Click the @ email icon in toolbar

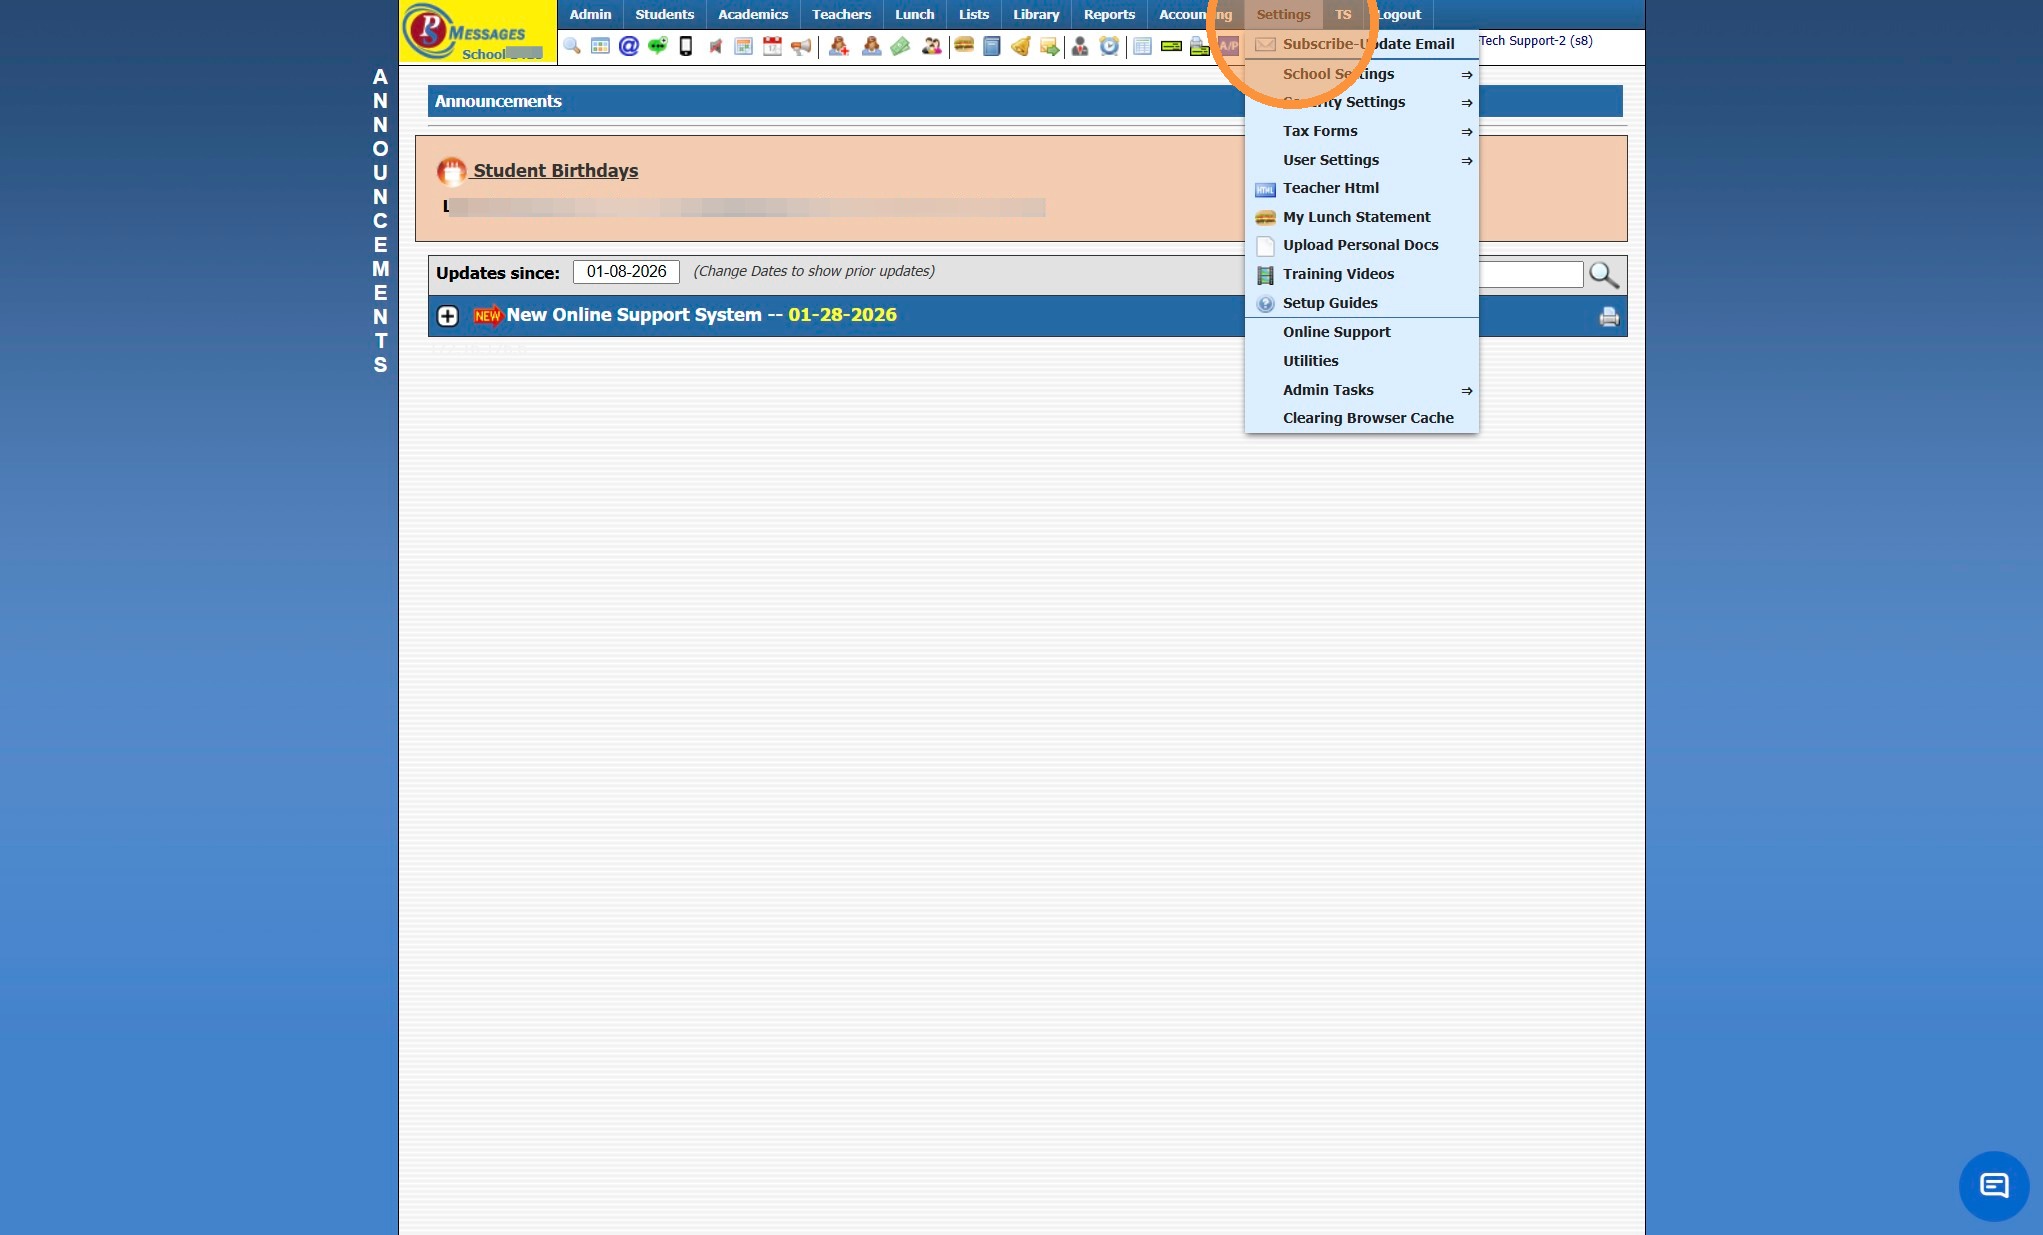pos(628,46)
